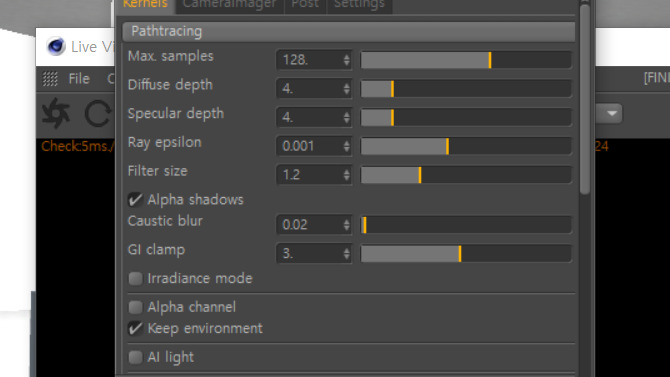670x377 pixels.
Task: Click Diffuse depth stepper arrows
Action: pos(347,88)
